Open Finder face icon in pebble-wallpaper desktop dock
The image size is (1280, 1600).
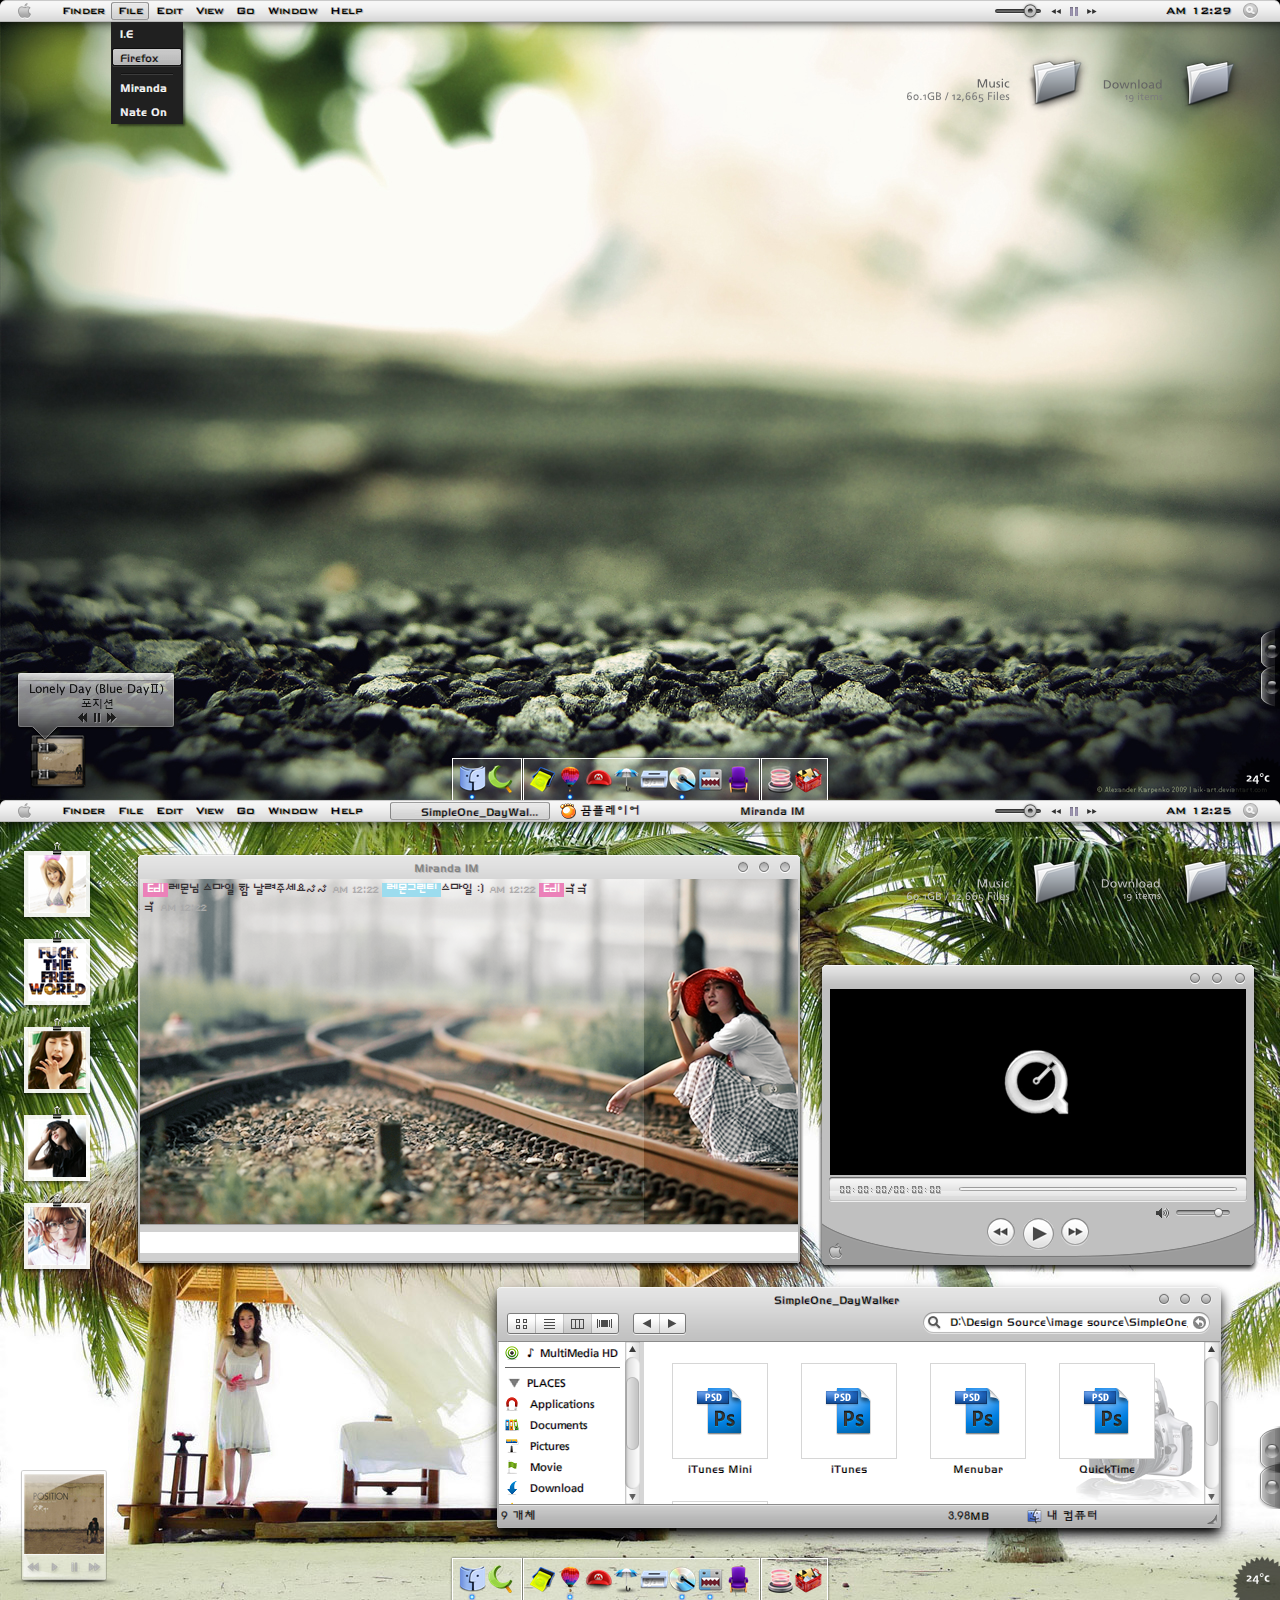[473, 779]
